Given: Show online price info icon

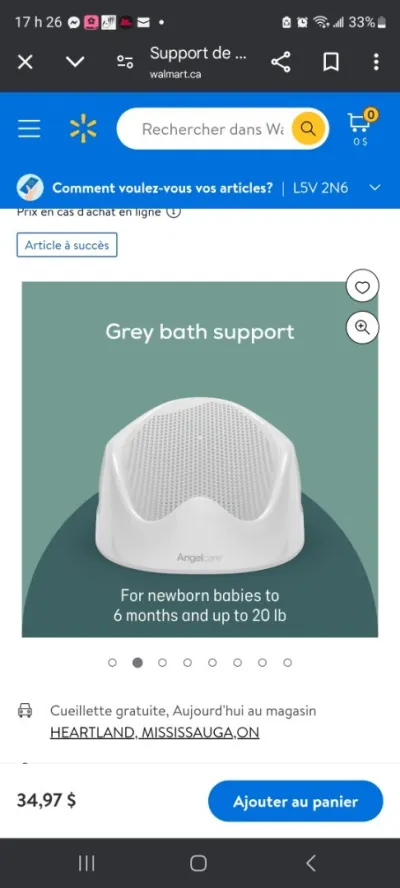Looking at the screenshot, I should tap(174, 213).
